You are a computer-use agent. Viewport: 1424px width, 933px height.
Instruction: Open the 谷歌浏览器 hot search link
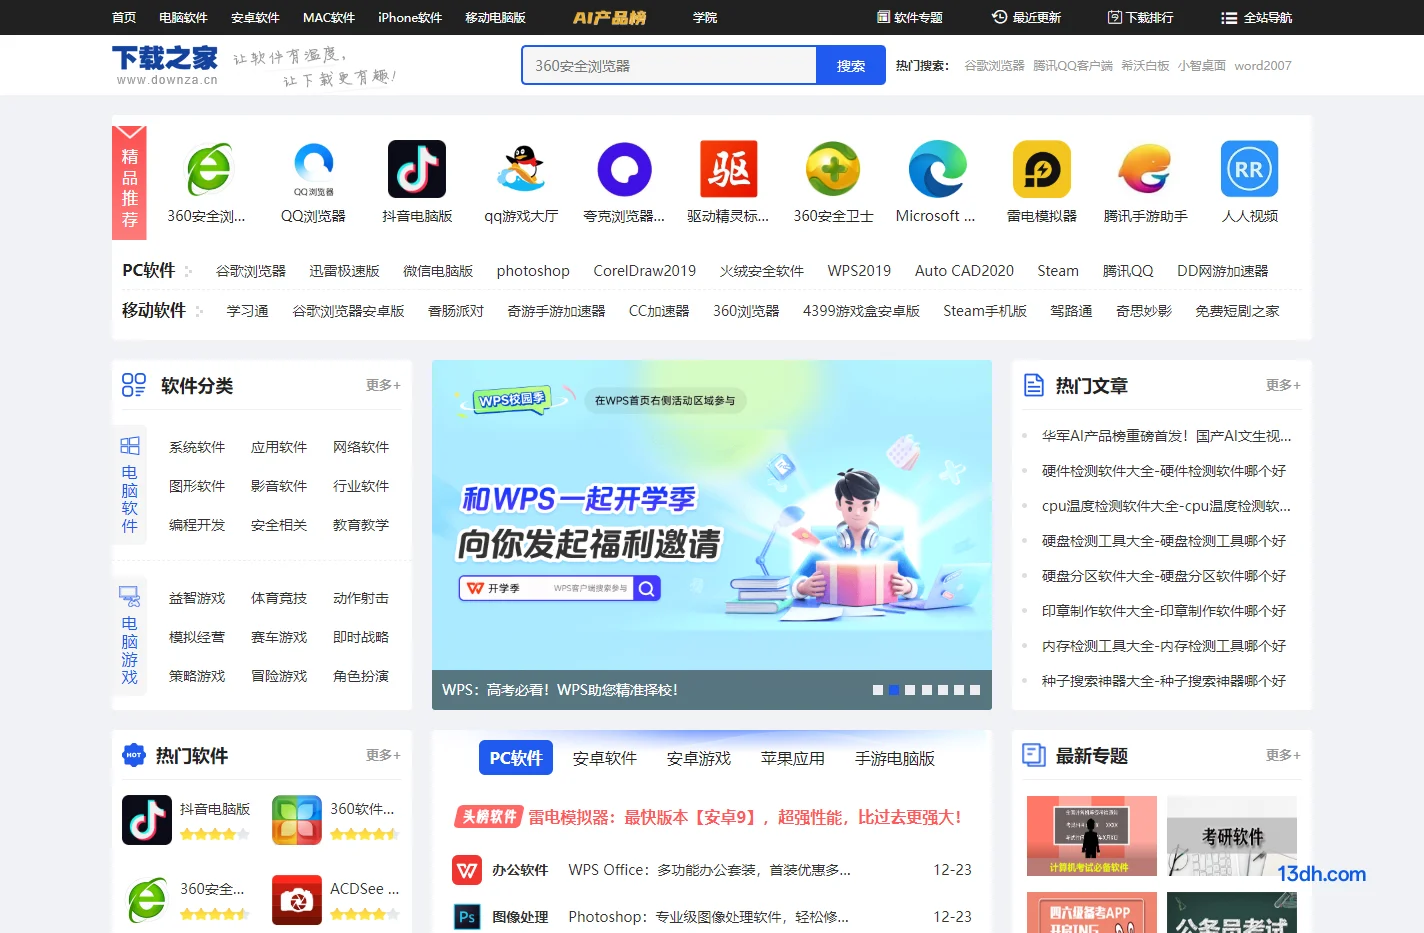pos(994,65)
